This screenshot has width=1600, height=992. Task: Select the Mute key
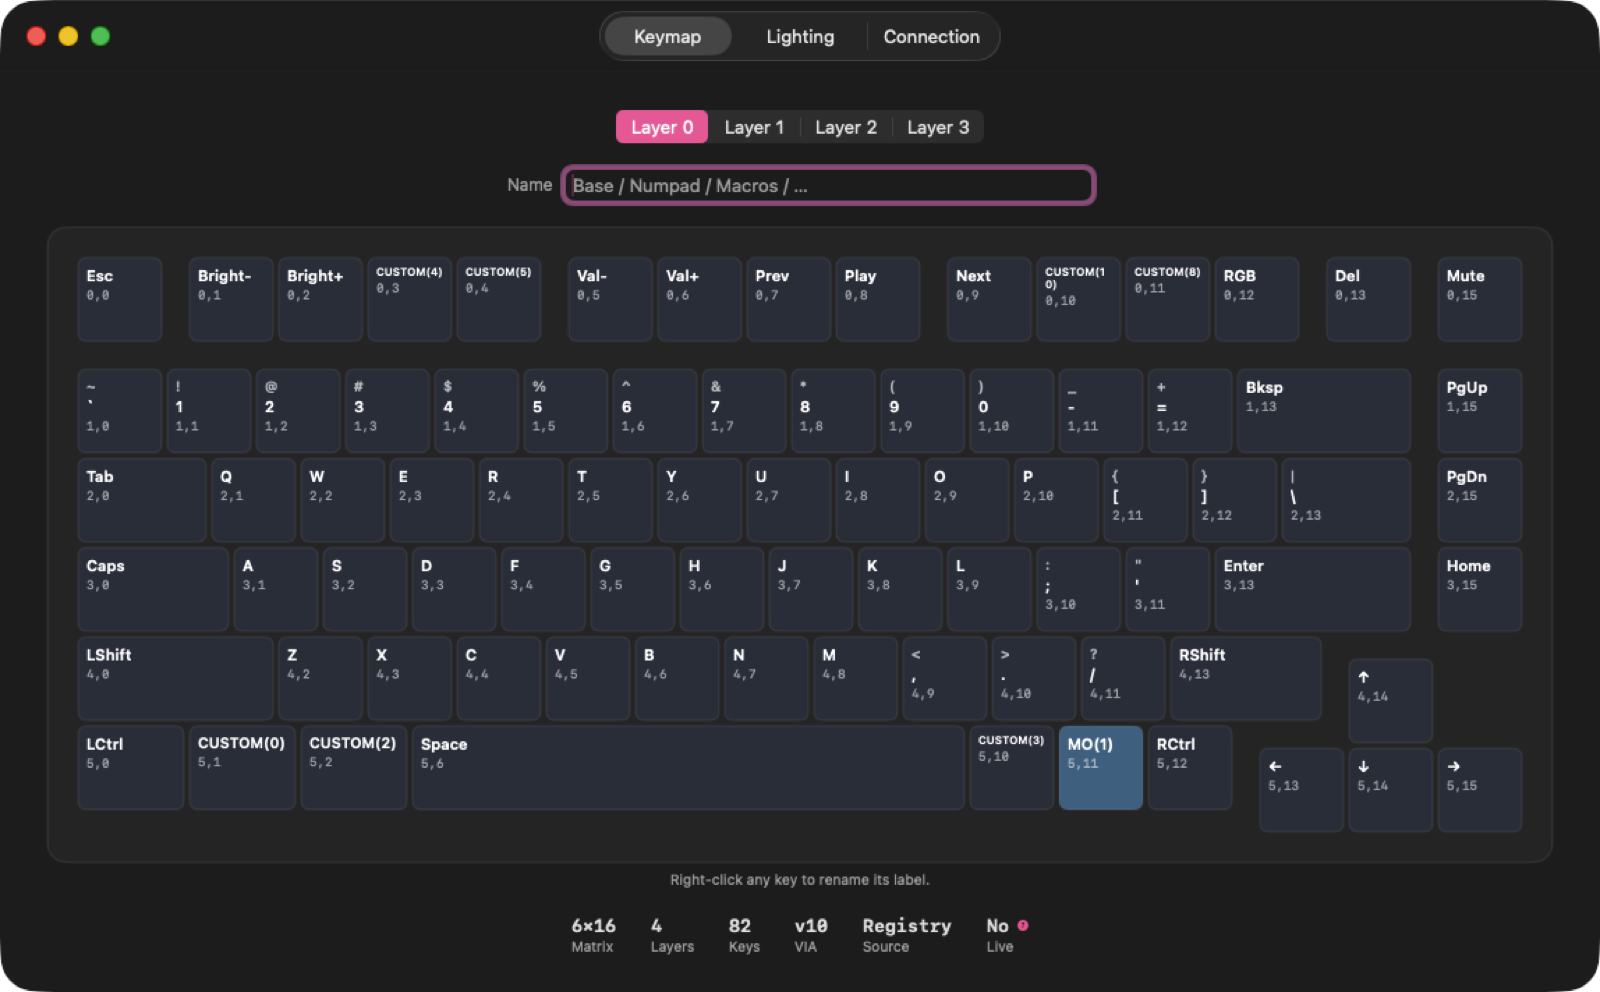pos(1479,299)
